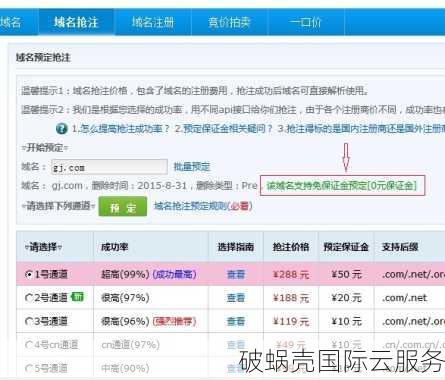Click the blue question mark help icon
This screenshot has width=445, height=380.
(x=62, y=128)
